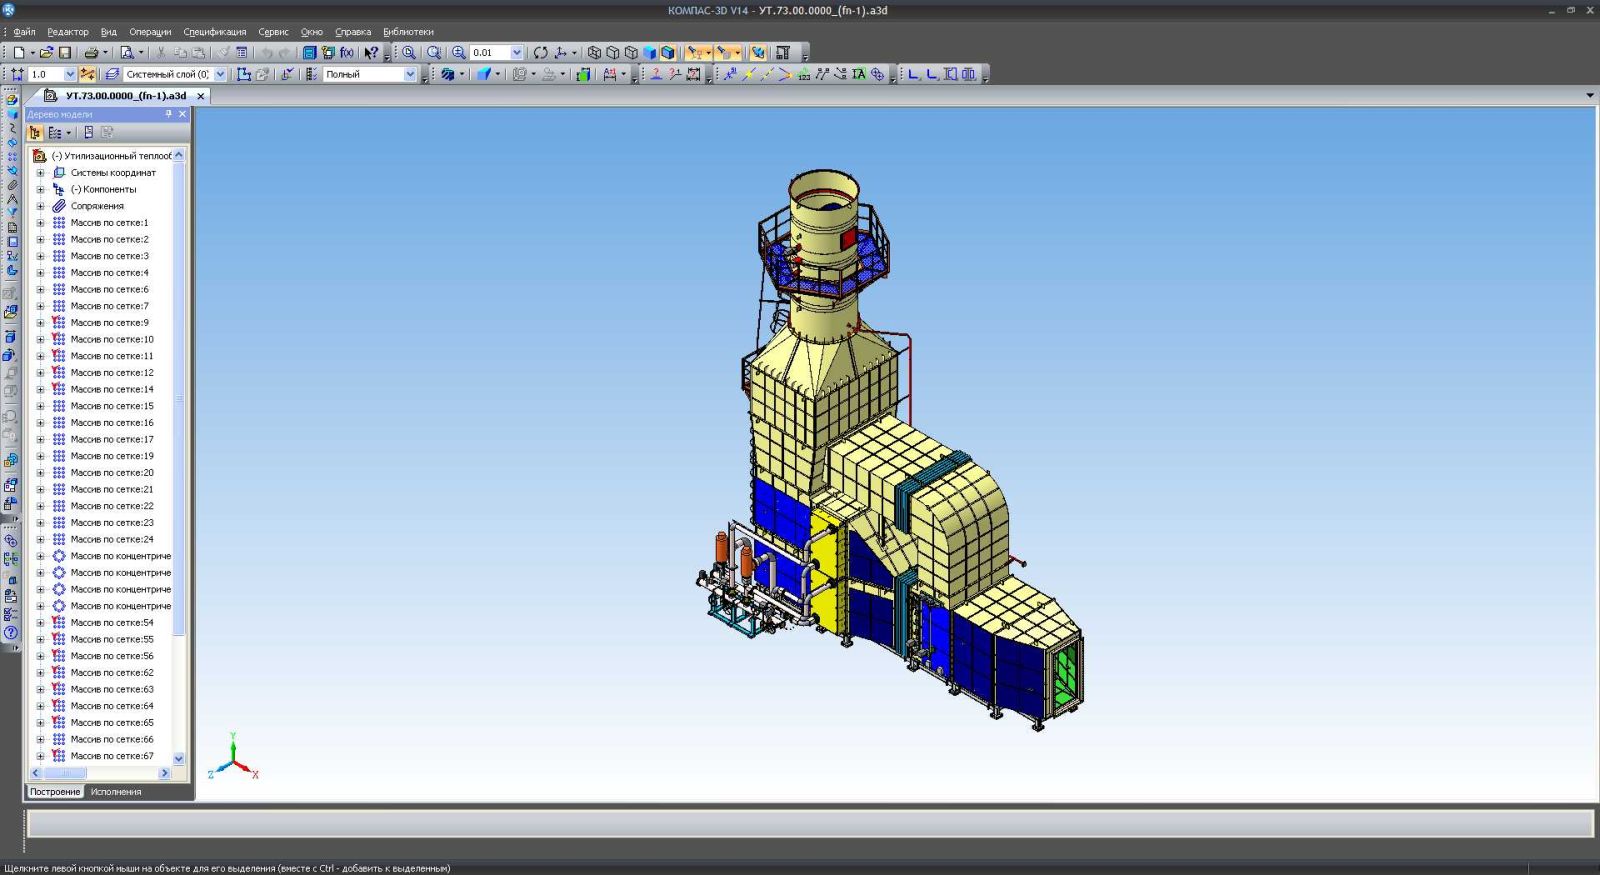The width and height of the screenshot is (1600, 875).
Task: Open the Операции menu
Action: (150, 32)
